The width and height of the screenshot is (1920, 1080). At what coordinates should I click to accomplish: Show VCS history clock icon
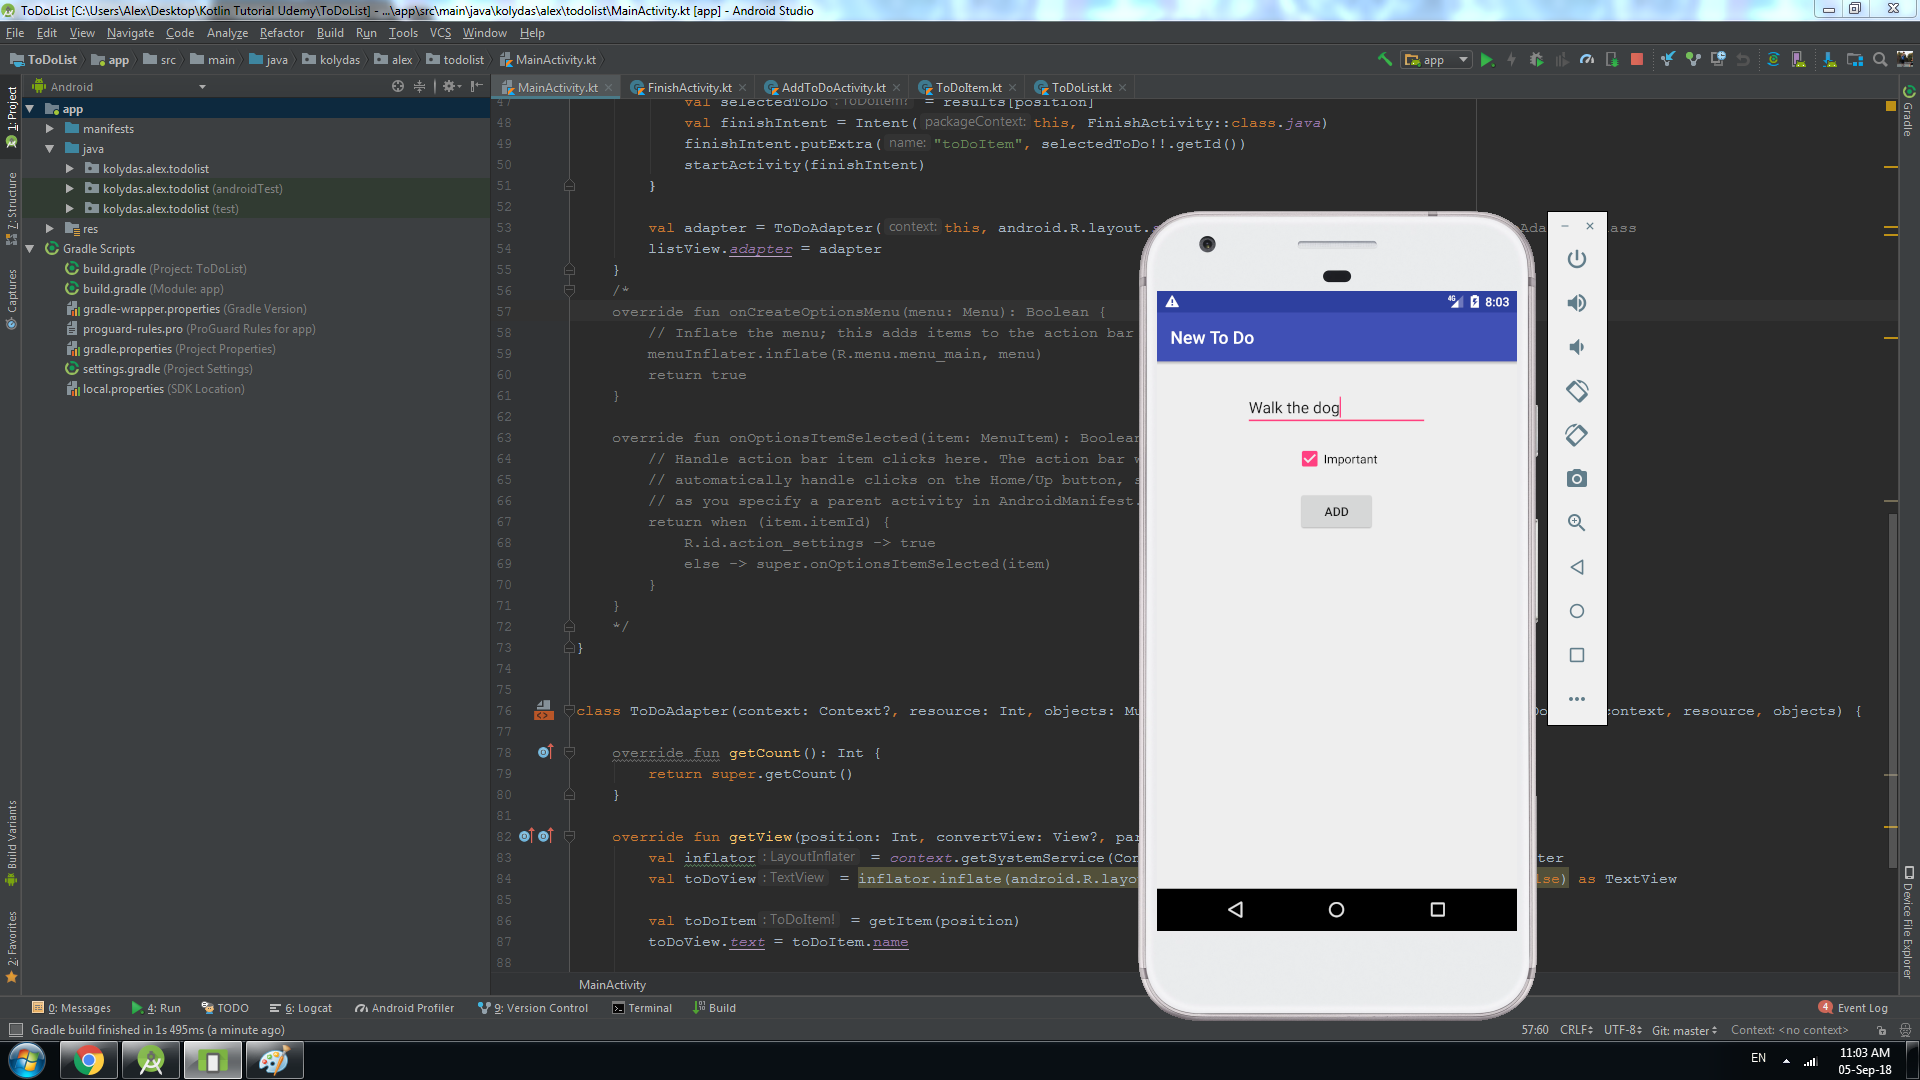(1718, 60)
